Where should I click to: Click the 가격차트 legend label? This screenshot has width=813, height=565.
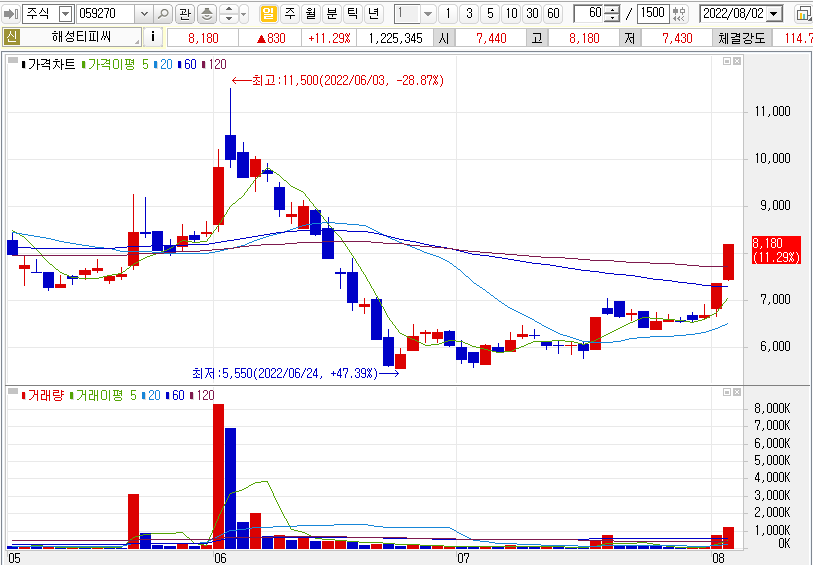(x=49, y=64)
